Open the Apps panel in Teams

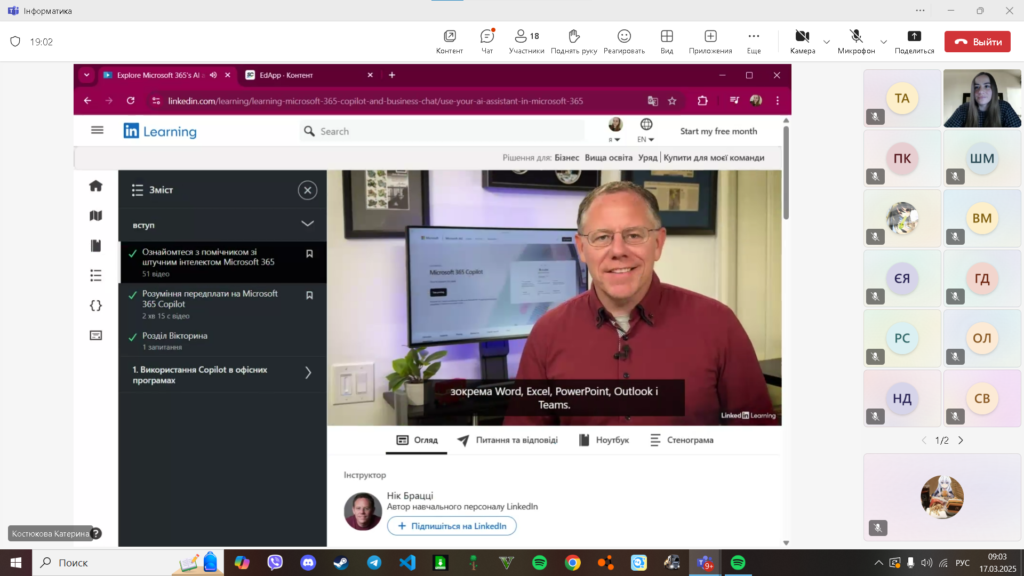click(710, 42)
